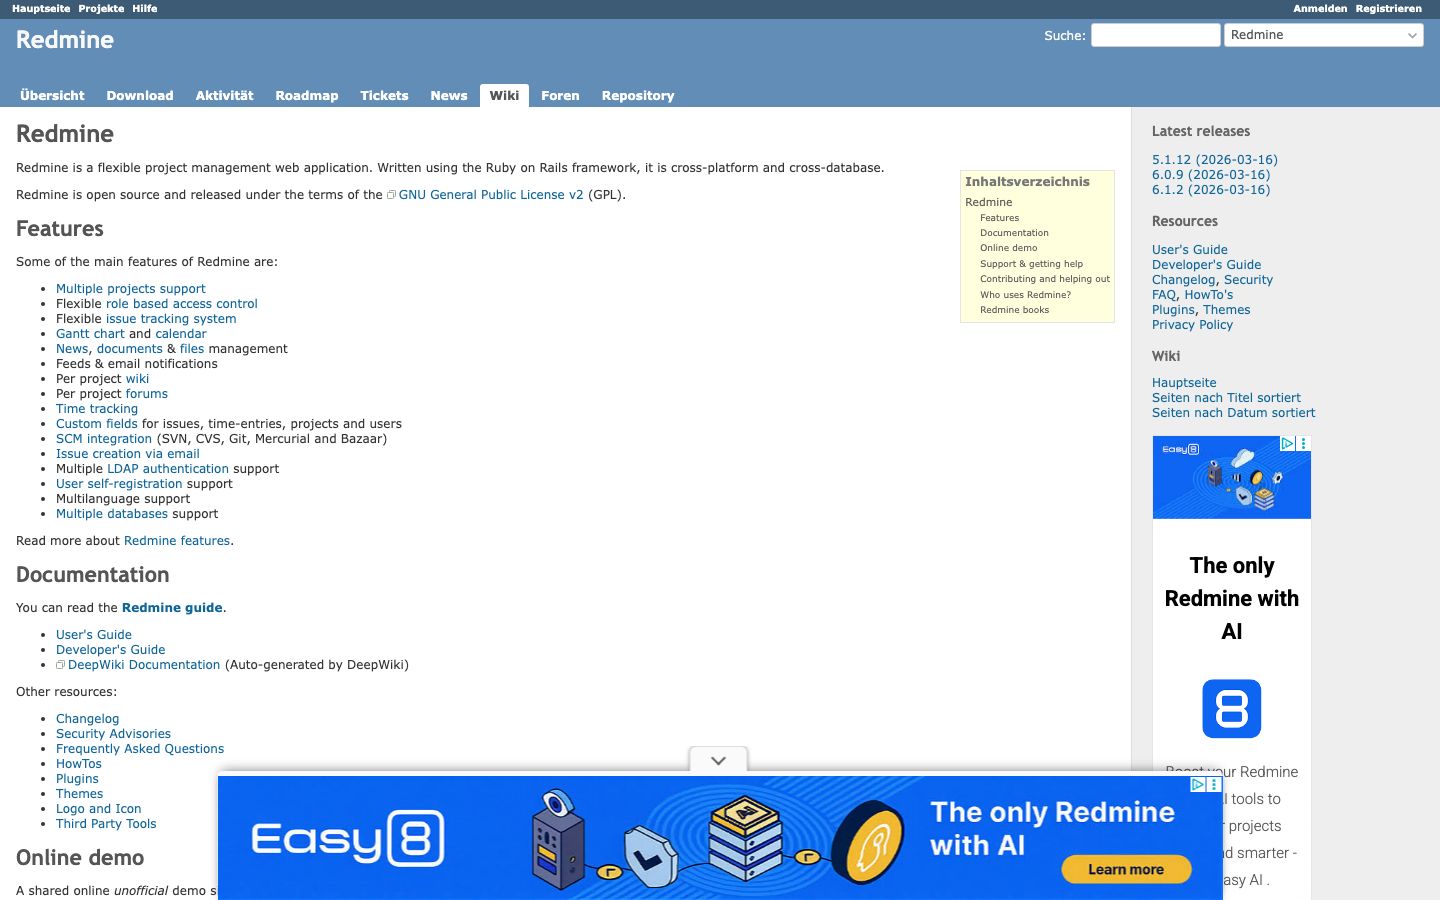
Task: Open Projekte in the top menu
Action: tap(101, 9)
